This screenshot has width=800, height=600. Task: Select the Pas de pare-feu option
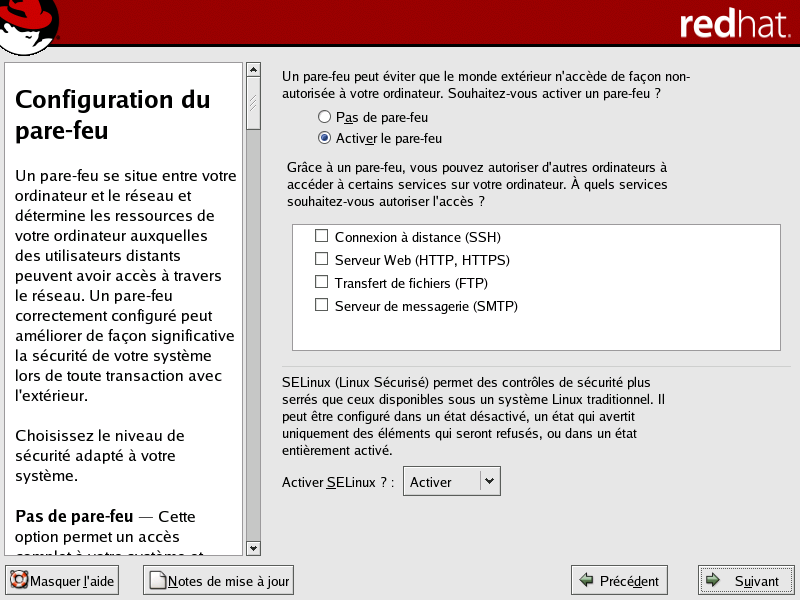coord(324,117)
